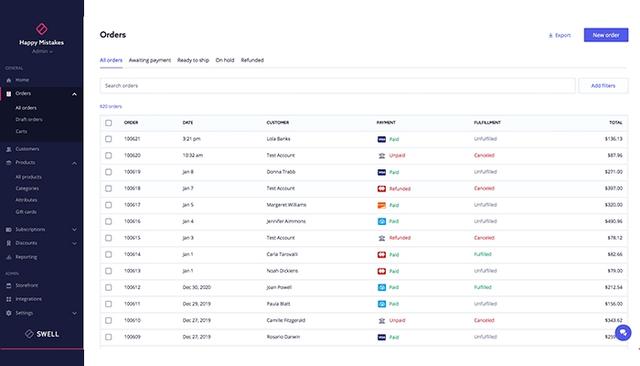Open All products in sidebar
Viewport: 640px width, 366px height.
28,177
